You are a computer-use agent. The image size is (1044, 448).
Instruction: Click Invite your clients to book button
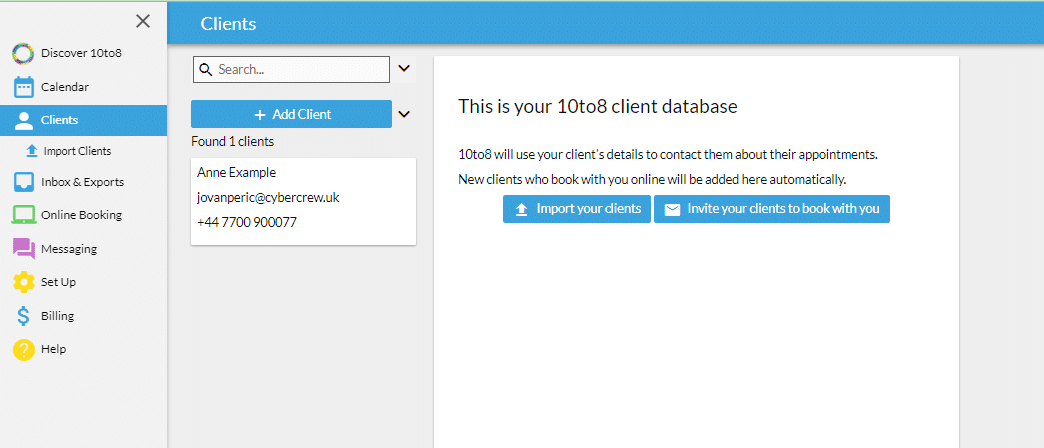coord(772,209)
